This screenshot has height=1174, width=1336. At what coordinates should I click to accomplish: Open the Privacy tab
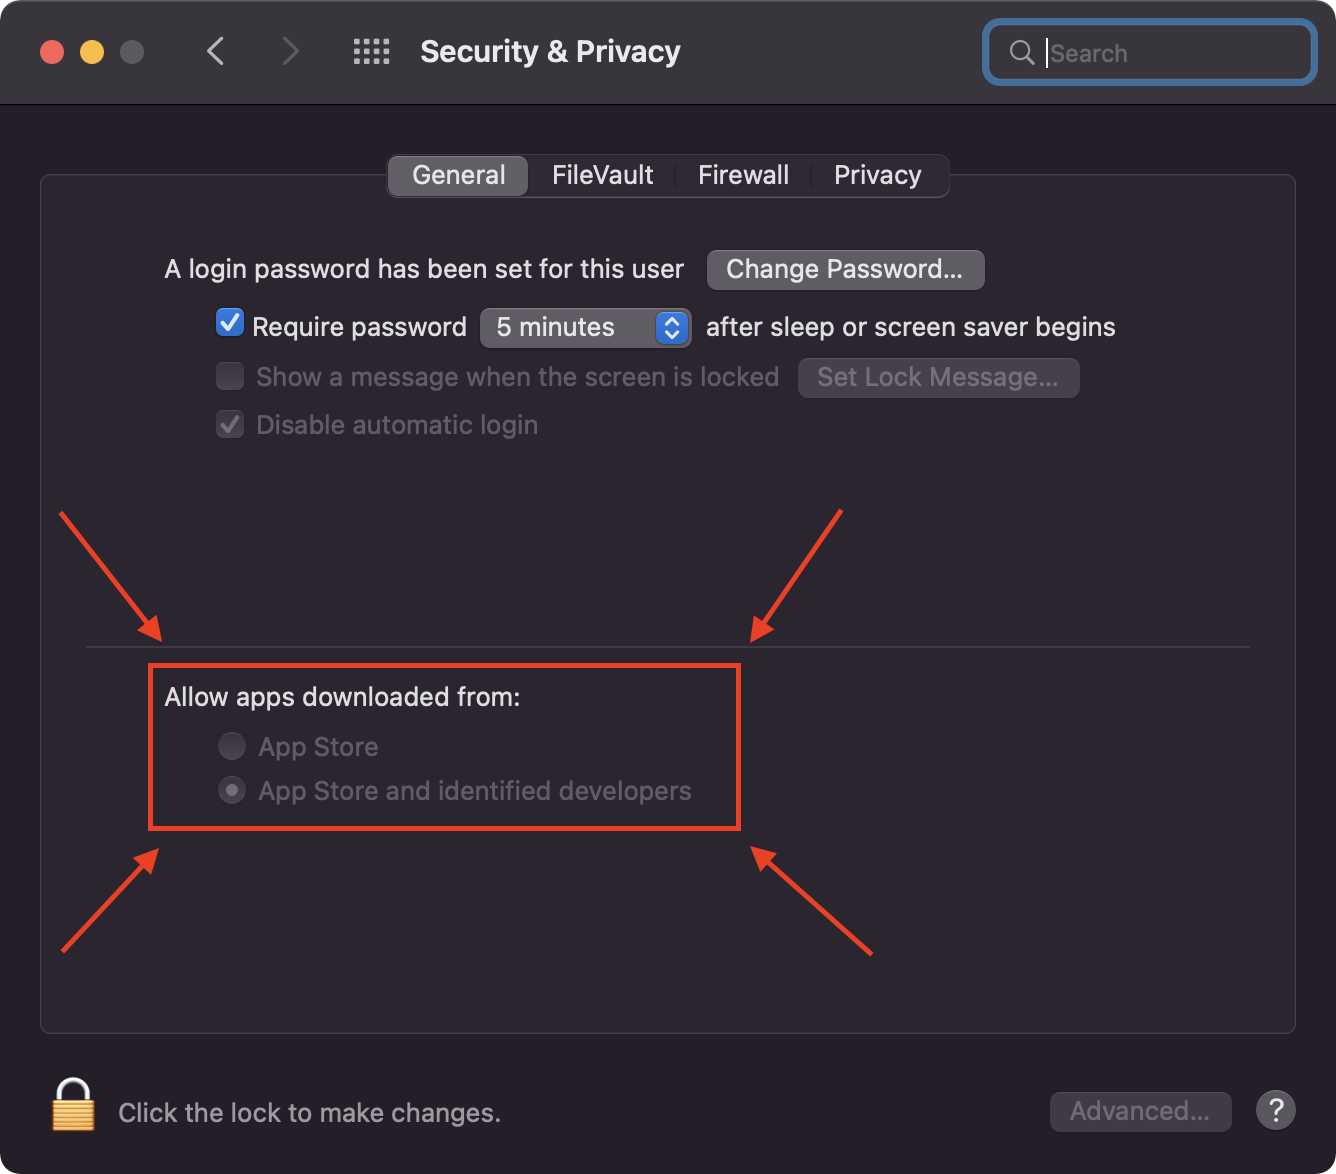coord(877,175)
